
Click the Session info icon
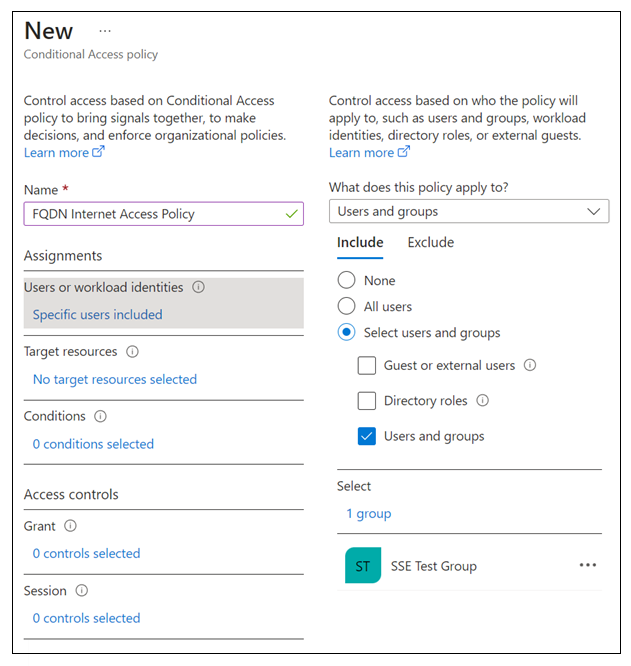[82, 590]
